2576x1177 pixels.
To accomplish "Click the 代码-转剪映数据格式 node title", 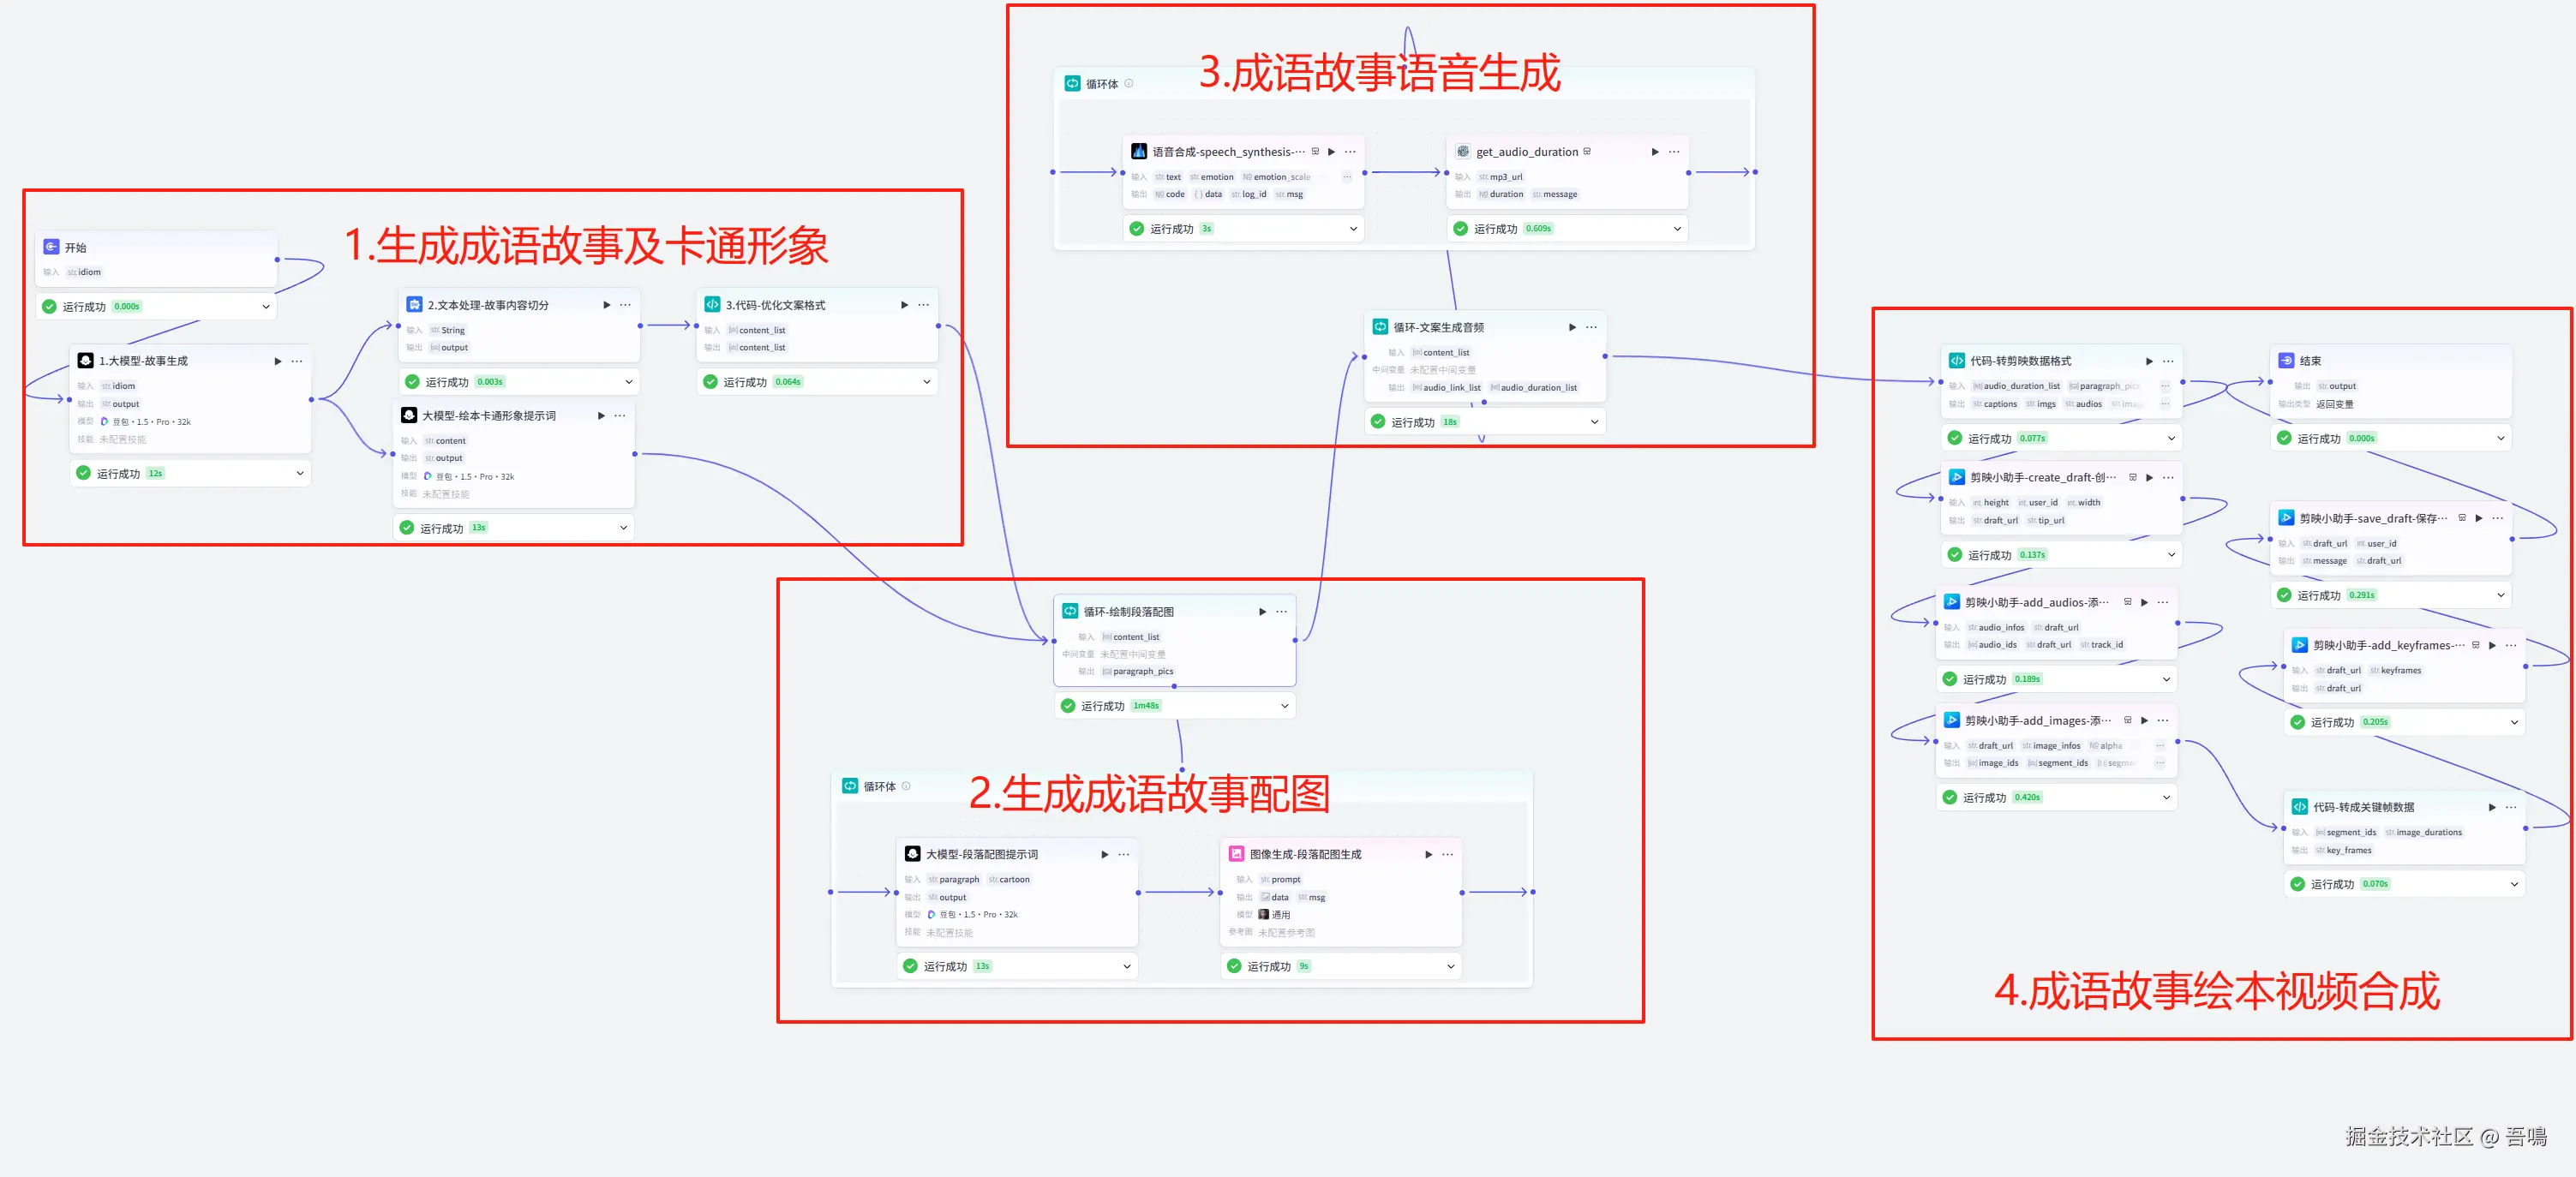I will pos(2020,361).
